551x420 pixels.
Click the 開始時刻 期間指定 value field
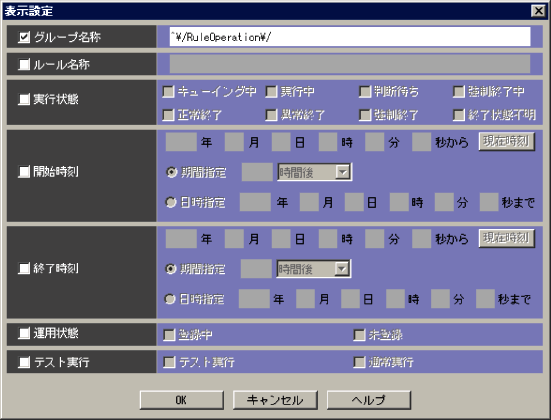pos(257,172)
